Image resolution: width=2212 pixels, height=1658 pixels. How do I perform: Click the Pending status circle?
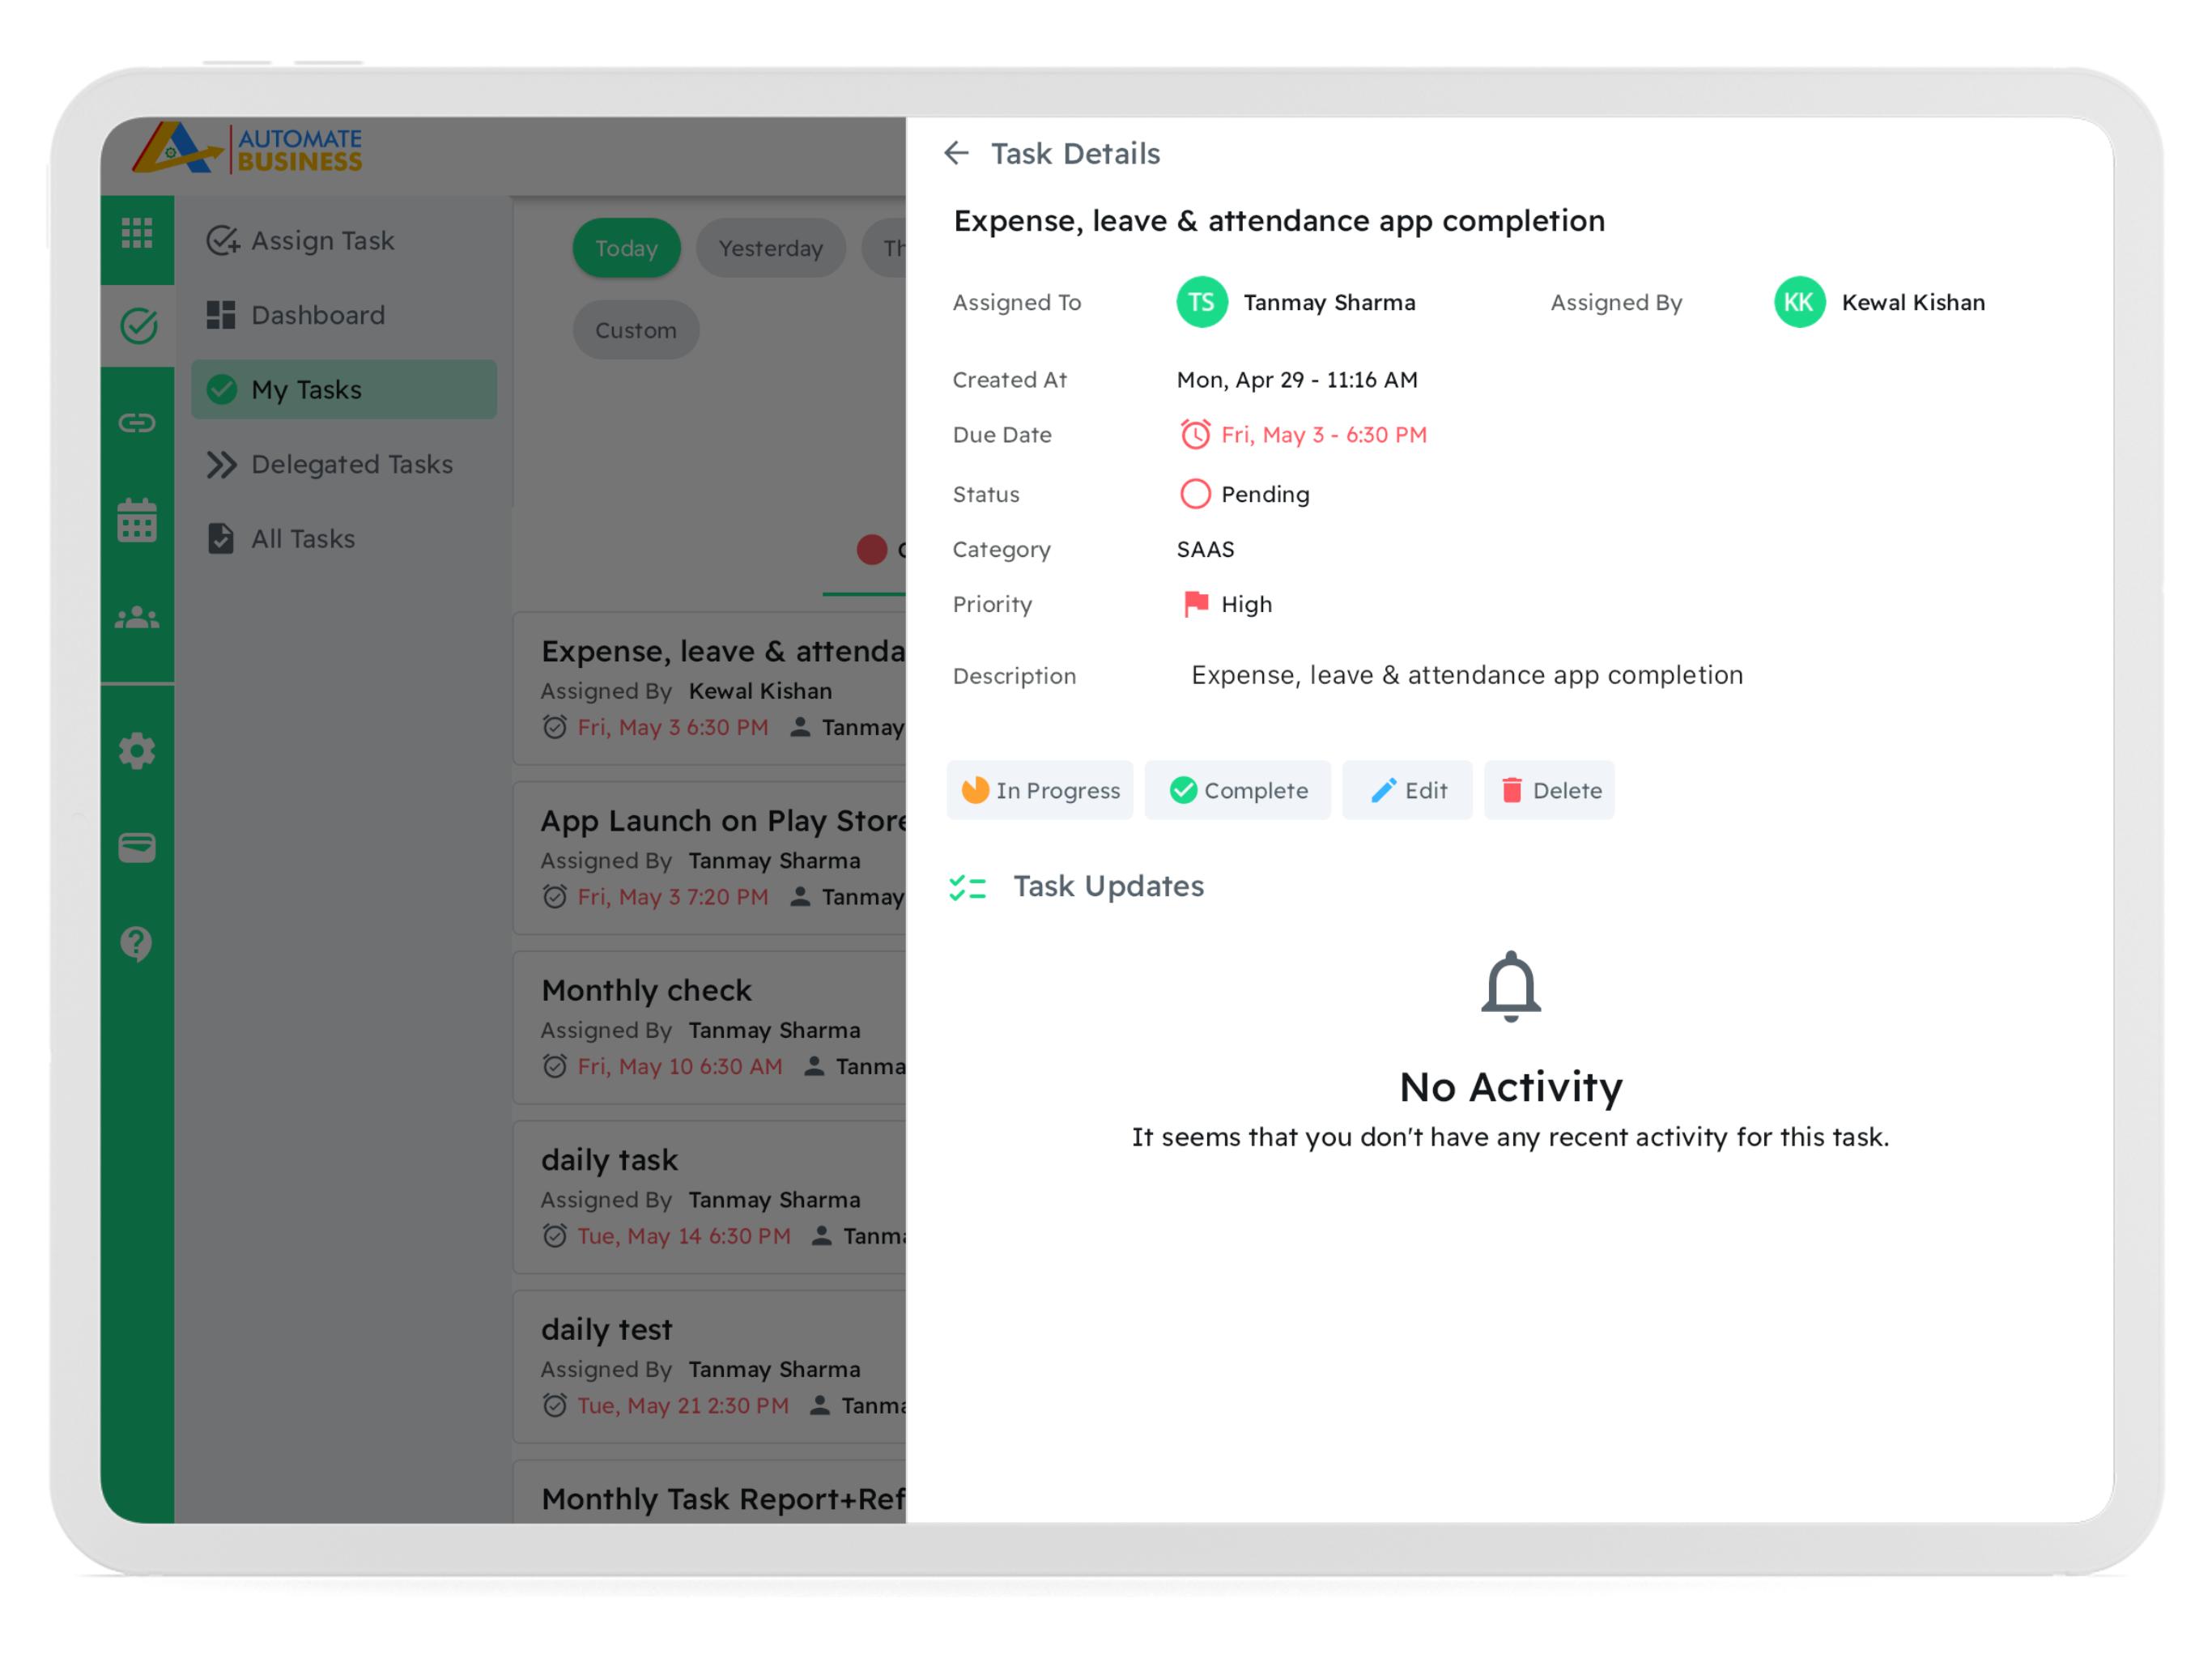[1195, 494]
